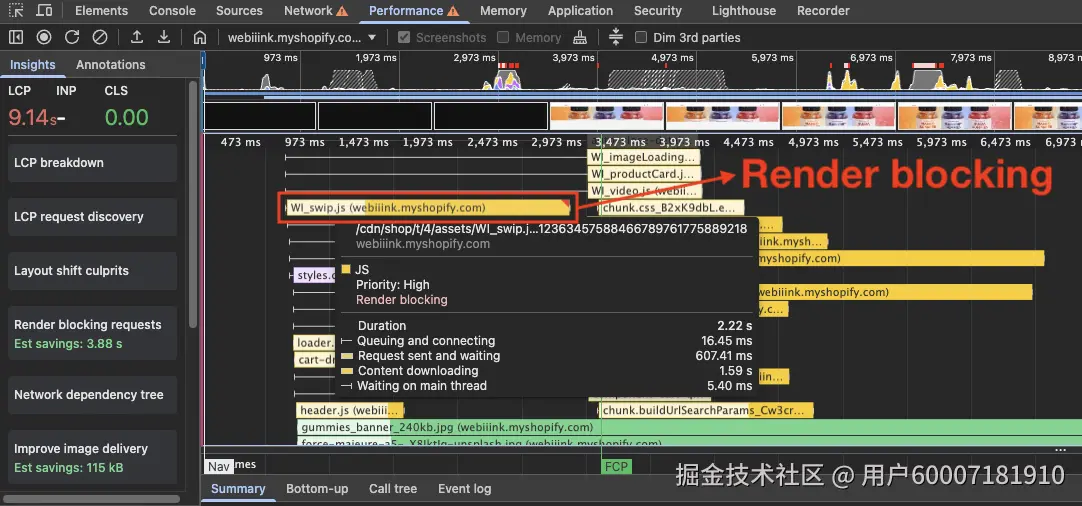The width and height of the screenshot is (1082, 506).
Task: Open the Application tab
Action: [580, 10]
